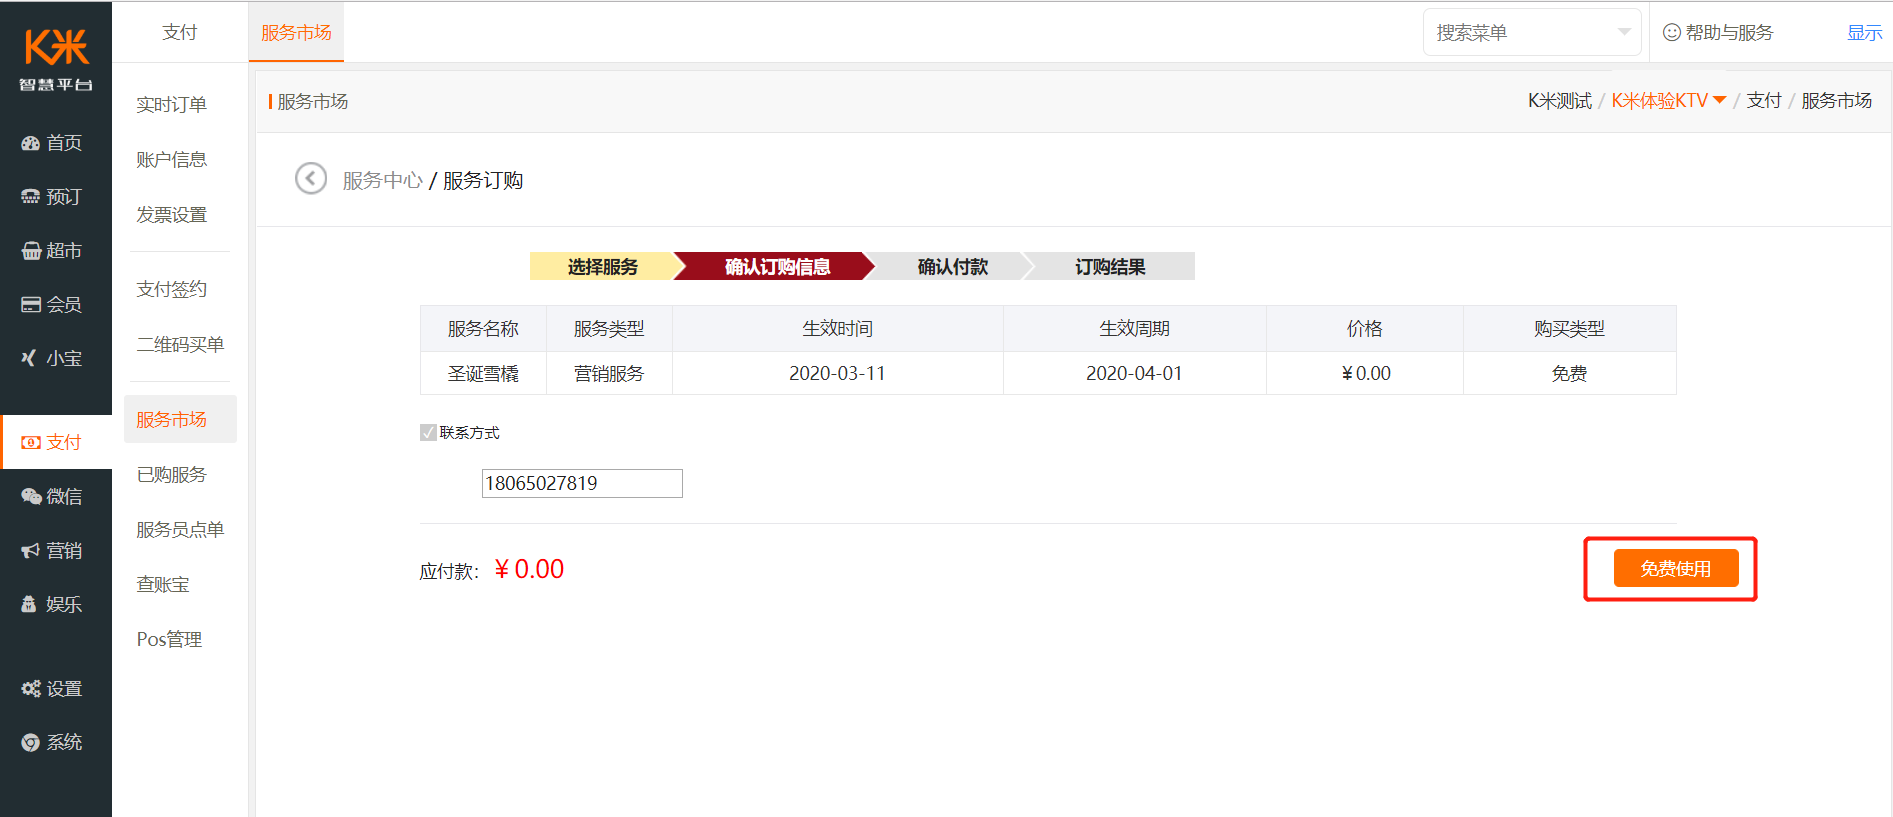Open 发票设置 in the submenu
The height and width of the screenshot is (817, 1893).
click(x=172, y=215)
